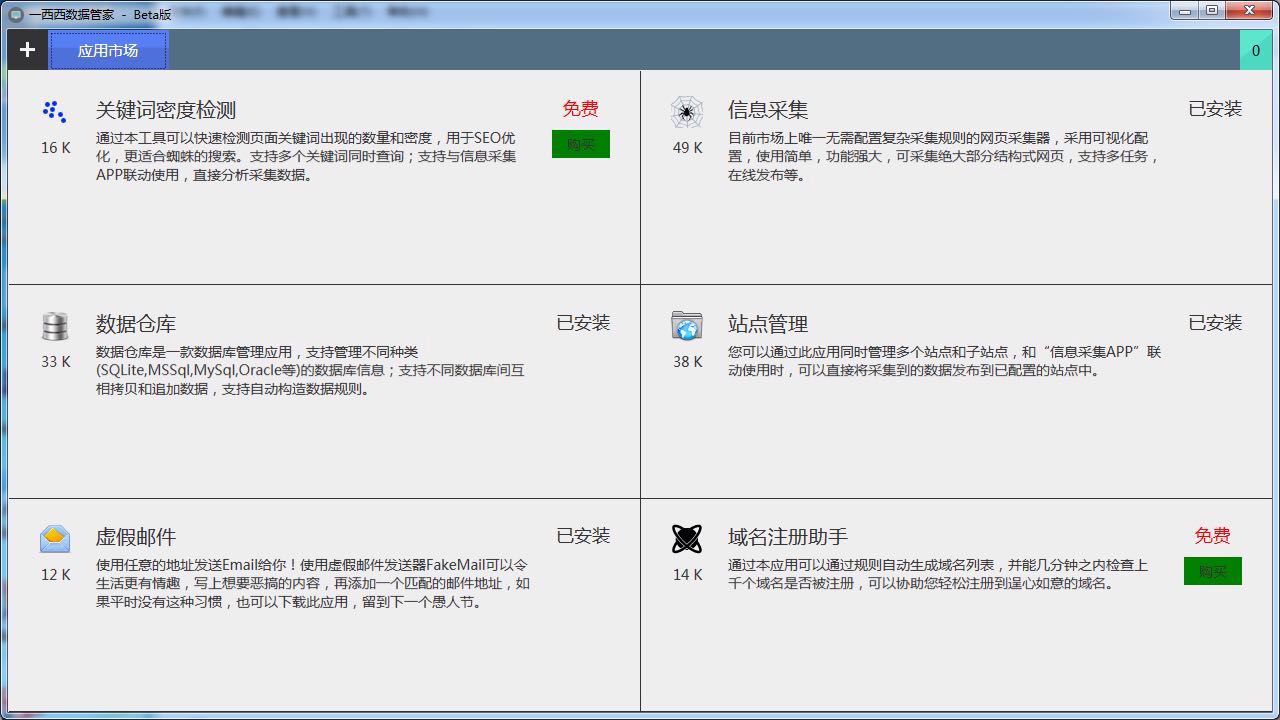Image resolution: width=1280 pixels, height=720 pixels.
Task: Open the 关键词密度检测 app title
Action: point(166,110)
